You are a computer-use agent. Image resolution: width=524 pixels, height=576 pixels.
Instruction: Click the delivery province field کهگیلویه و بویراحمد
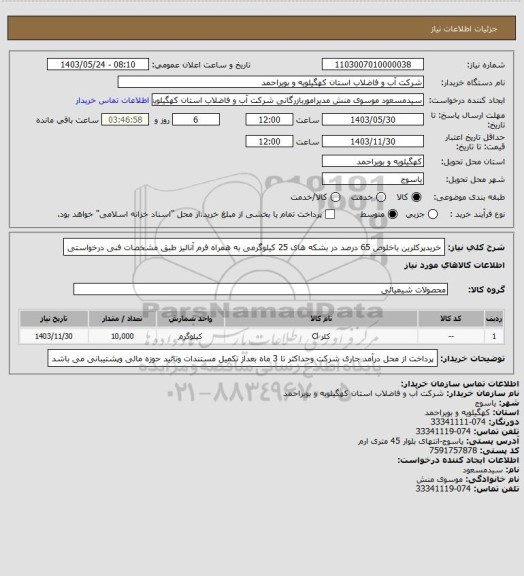(373, 161)
